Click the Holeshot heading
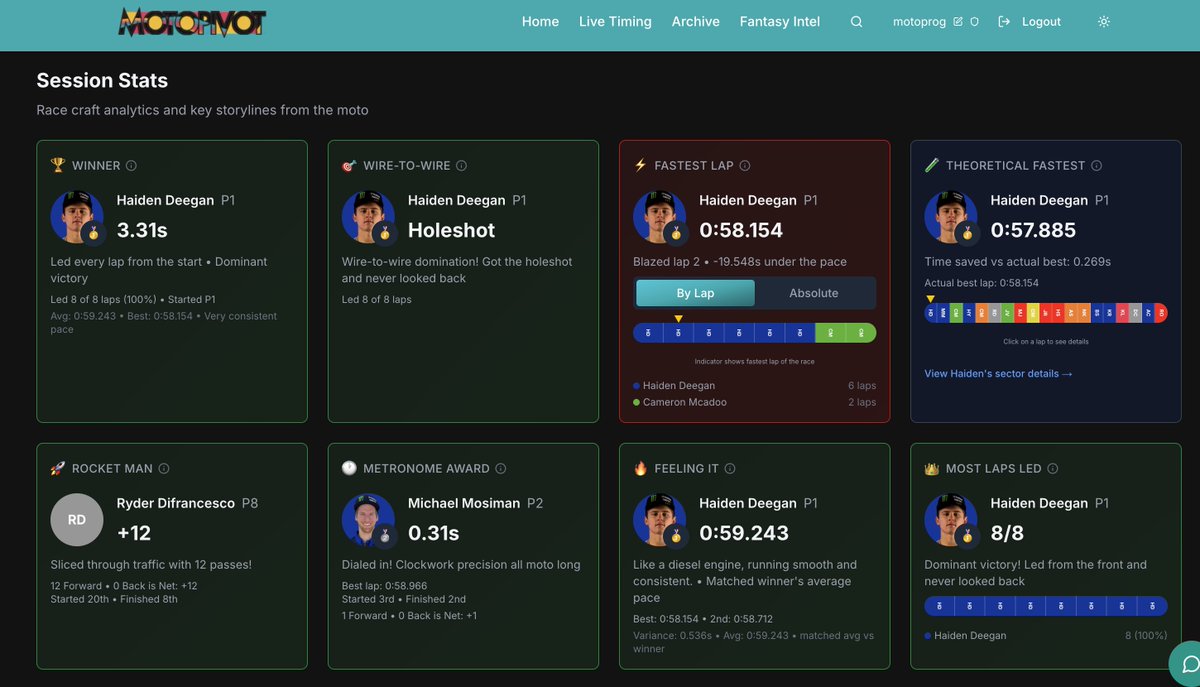The width and height of the screenshot is (1200, 687). pos(451,230)
